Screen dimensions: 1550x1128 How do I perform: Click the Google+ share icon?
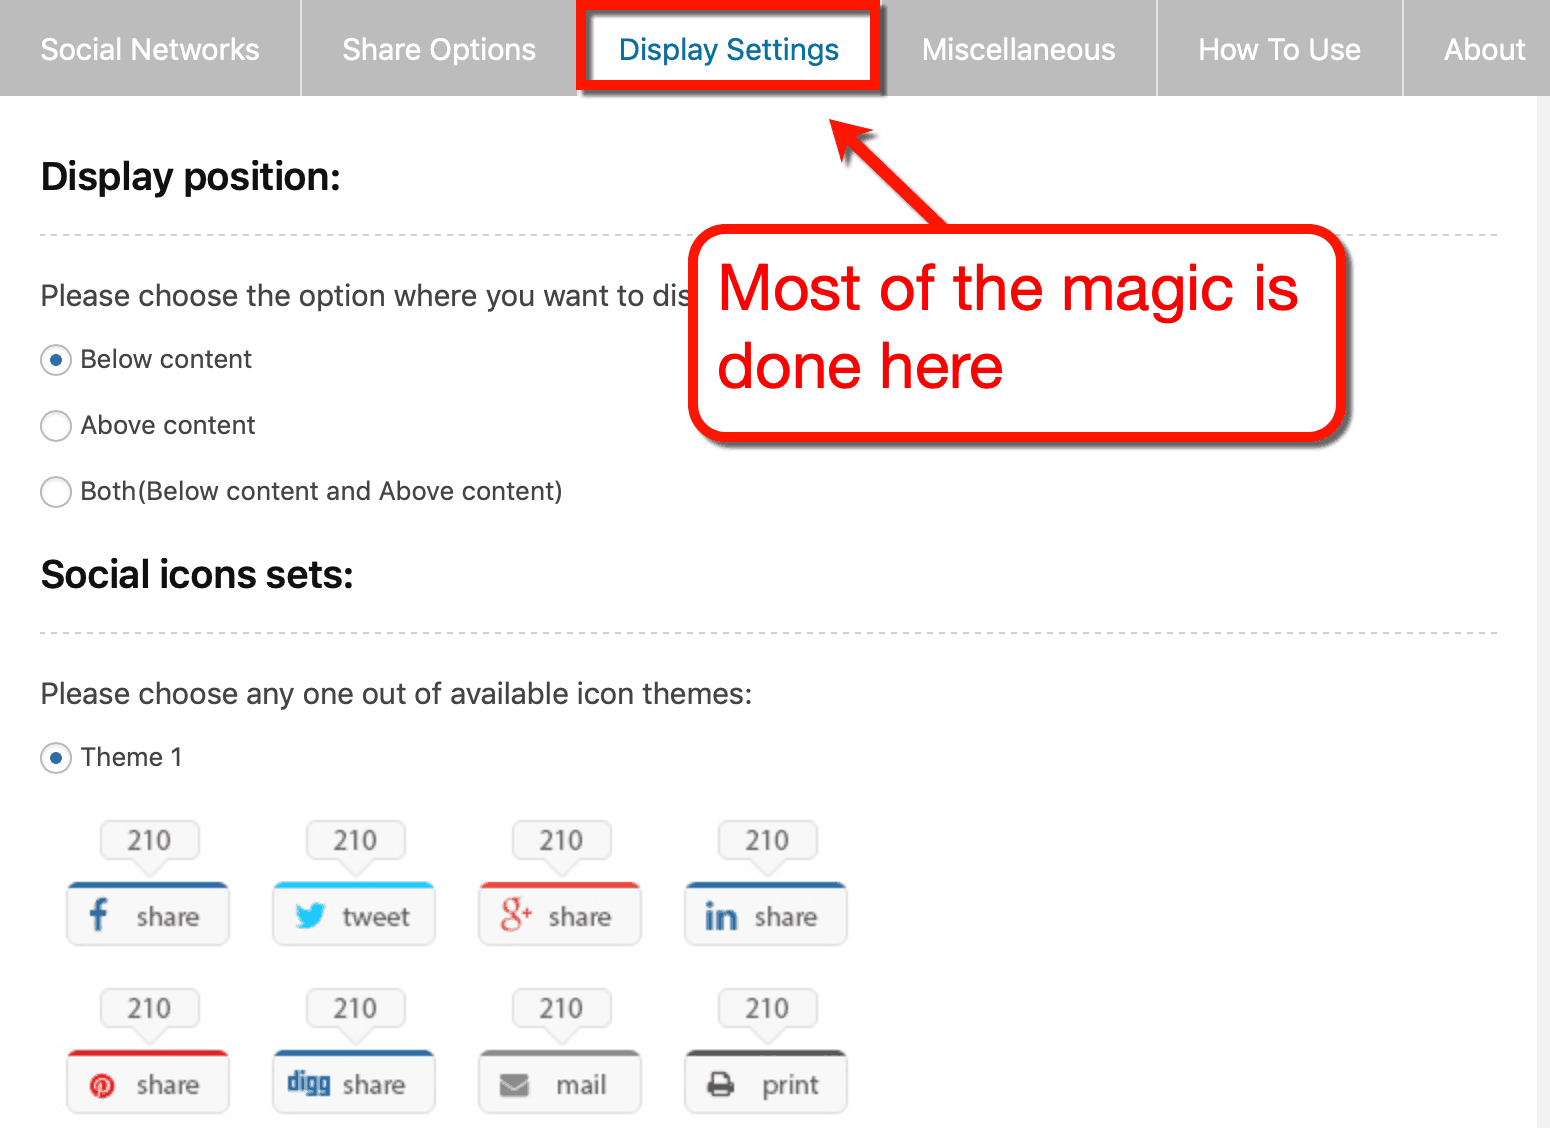tap(559, 914)
